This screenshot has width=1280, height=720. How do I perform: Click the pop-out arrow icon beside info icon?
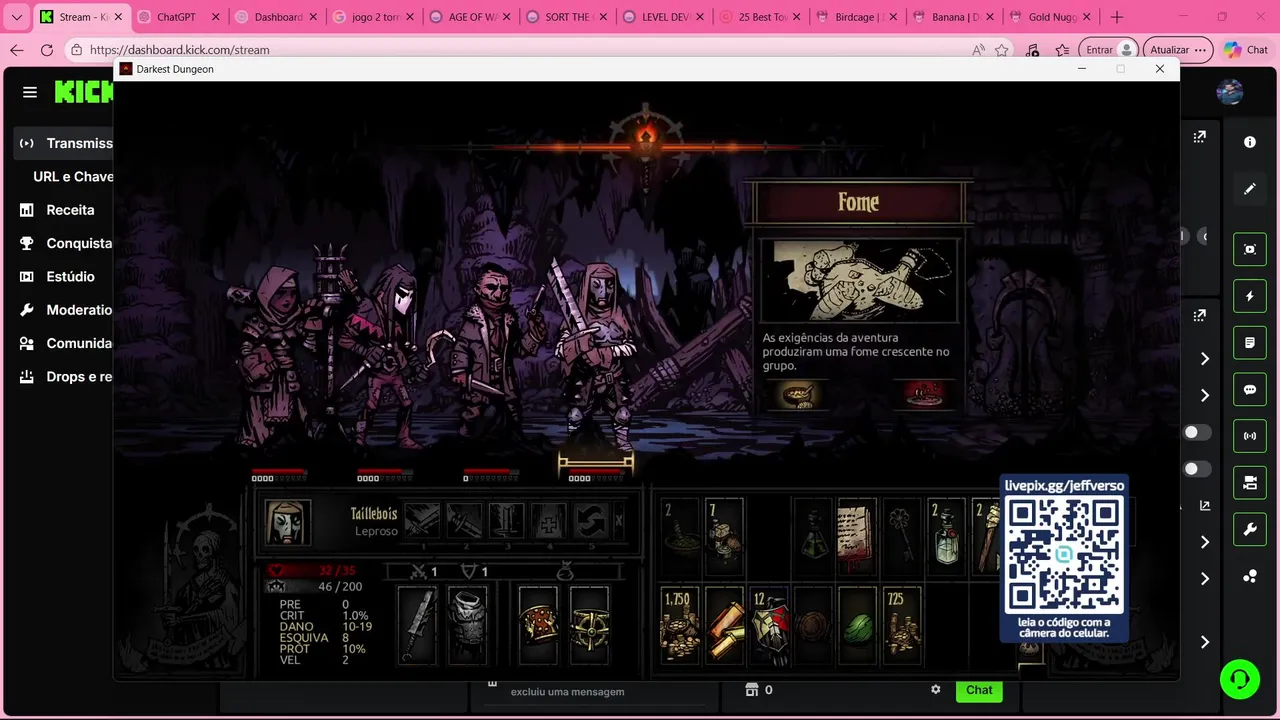[1199, 137]
